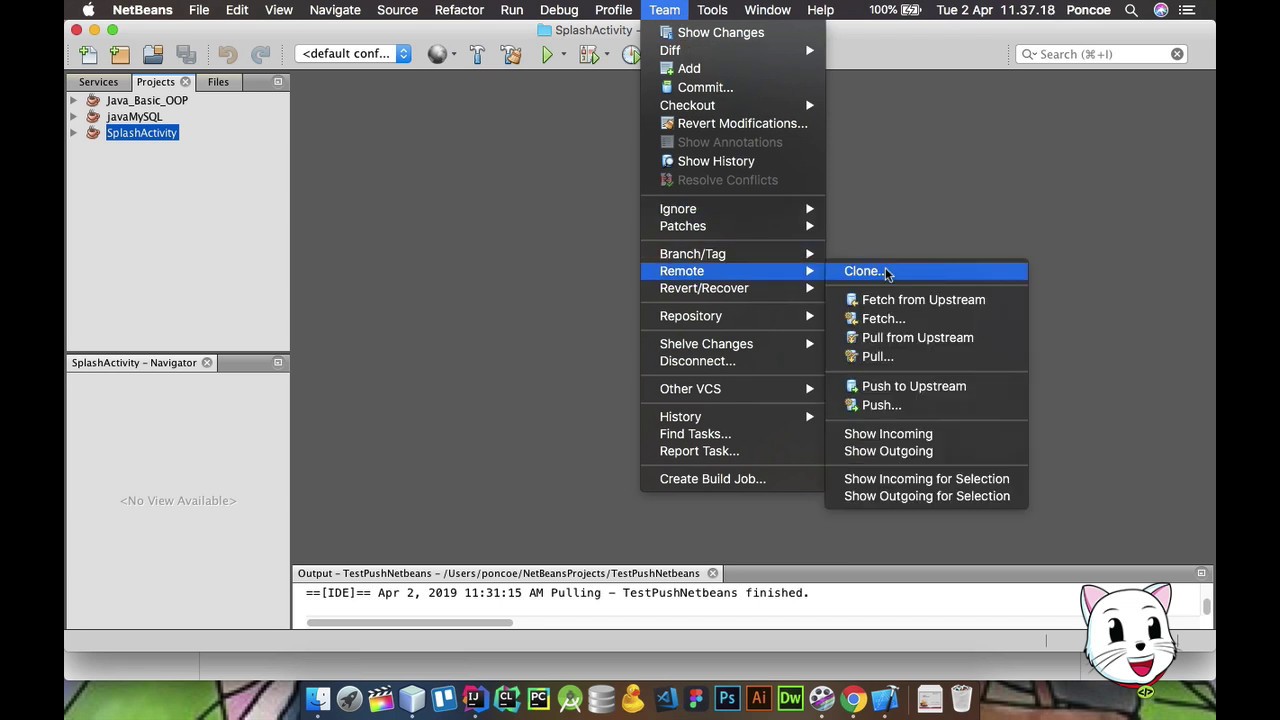Open Photoshop from the Dock
1280x720 pixels.
[x=727, y=698]
